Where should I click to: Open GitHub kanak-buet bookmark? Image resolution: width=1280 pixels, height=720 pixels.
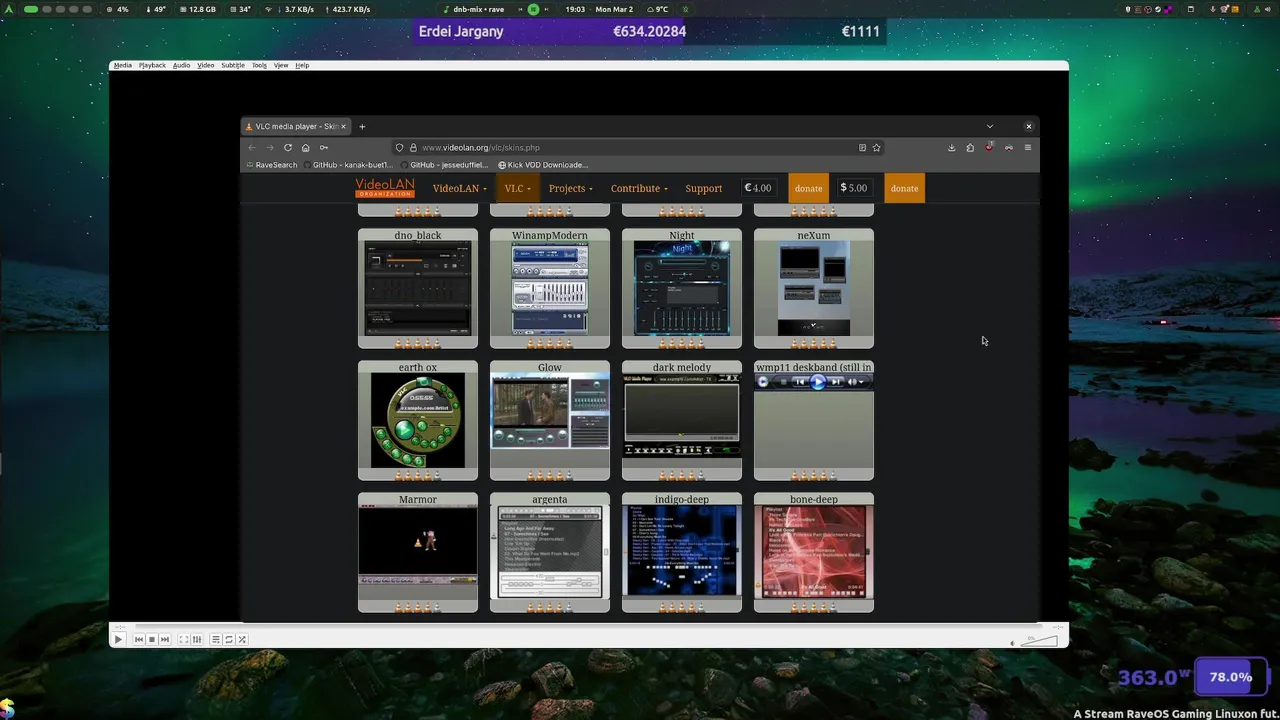[348, 165]
